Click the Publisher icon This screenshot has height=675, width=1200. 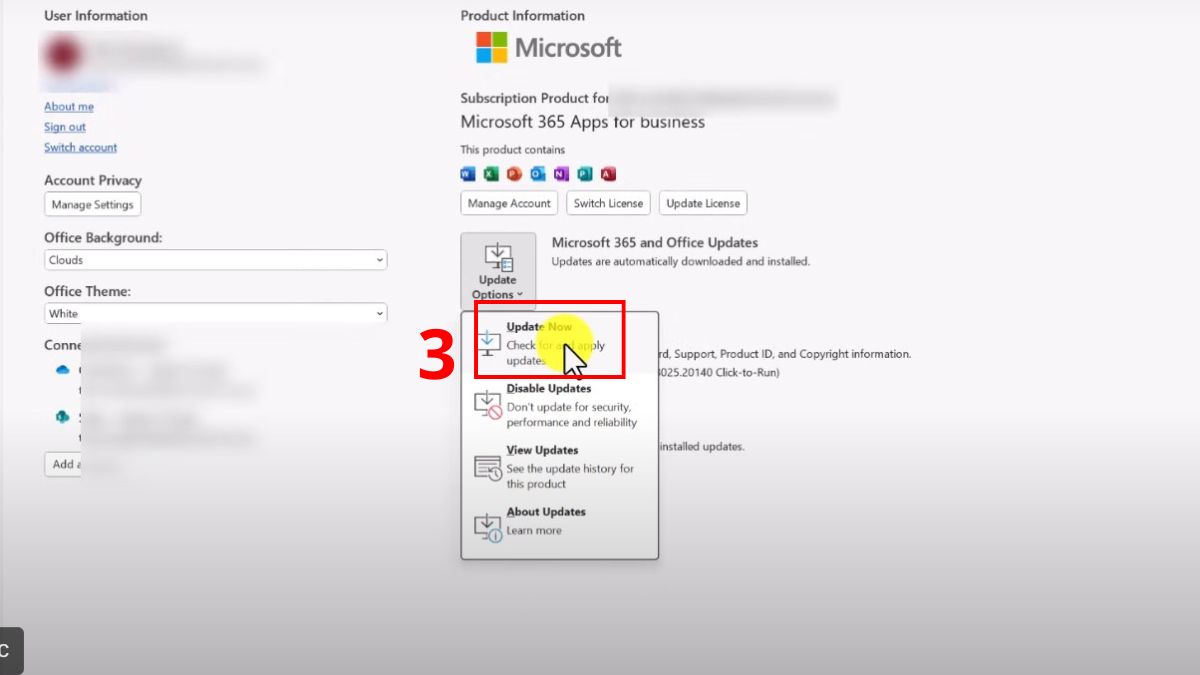tap(583, 173)
